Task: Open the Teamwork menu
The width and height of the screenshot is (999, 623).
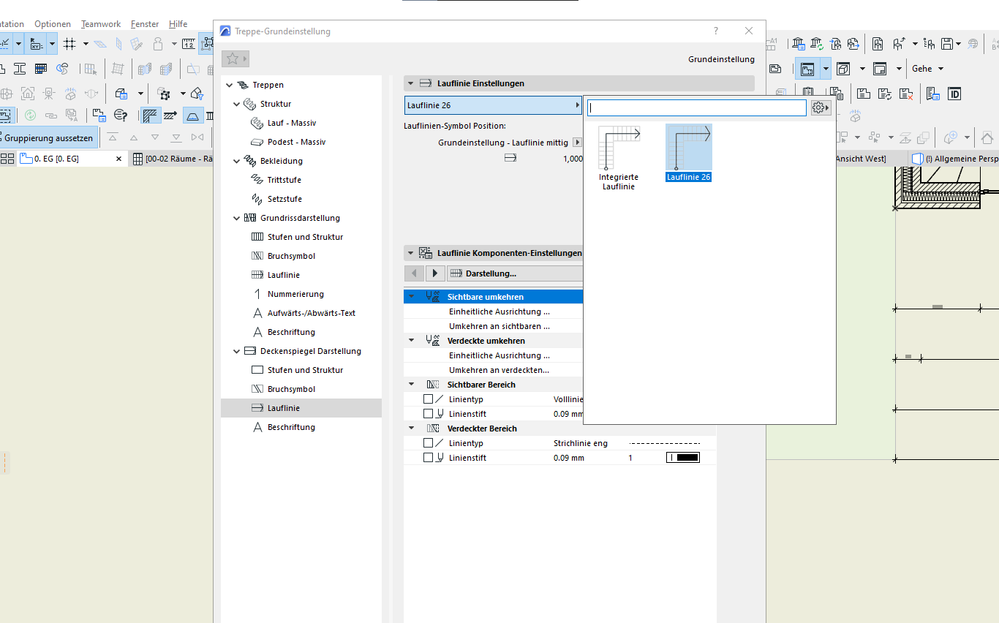Action: click(101, 24)
